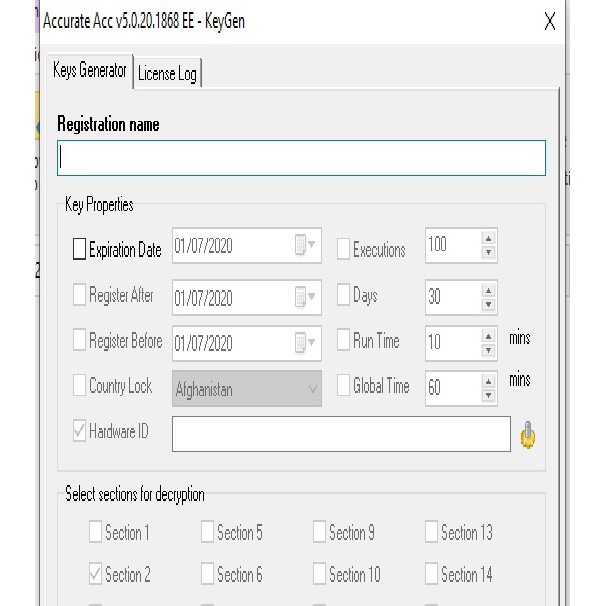The image size is (606, 606).
Task: Open the Register Before calendar picker
Action: tap(305, 342)
